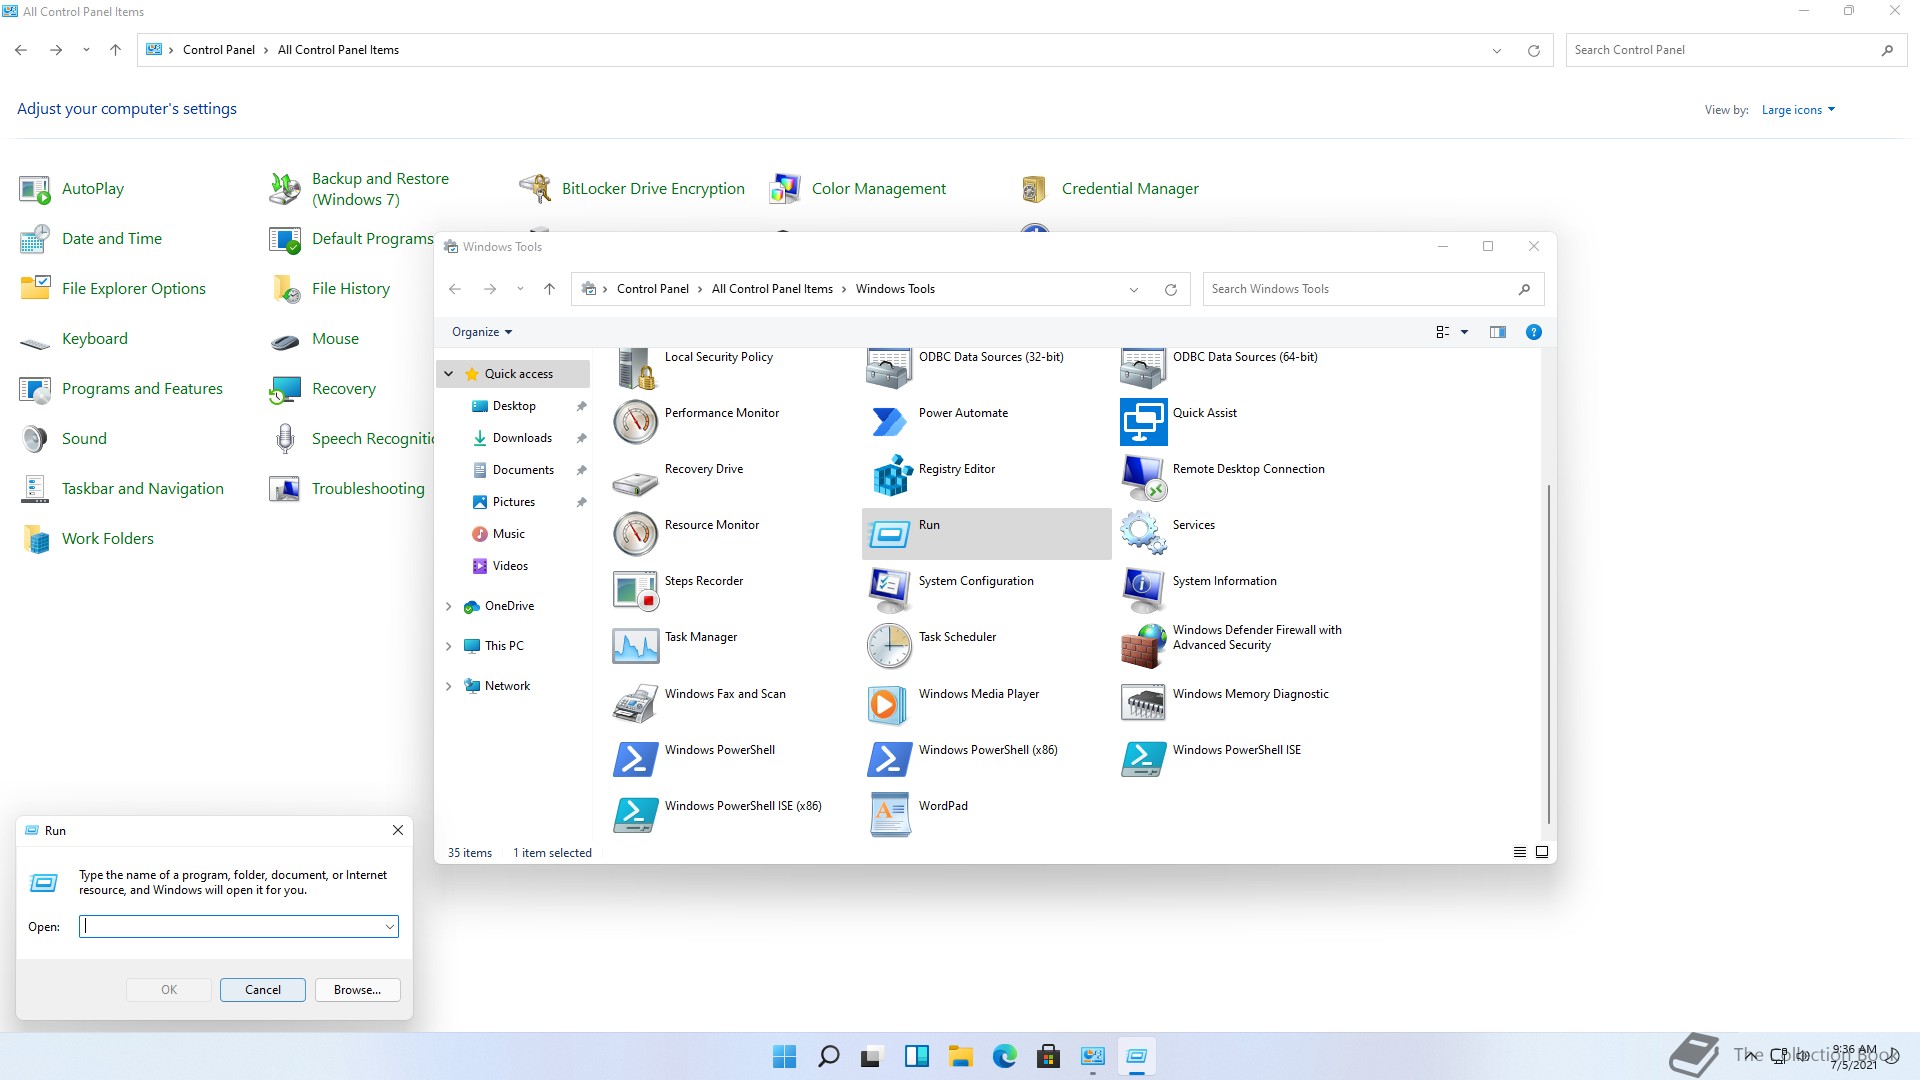Open Steps Recorder icon
Viewport: 1920px width, 1080px height.
tap(635, 590)
